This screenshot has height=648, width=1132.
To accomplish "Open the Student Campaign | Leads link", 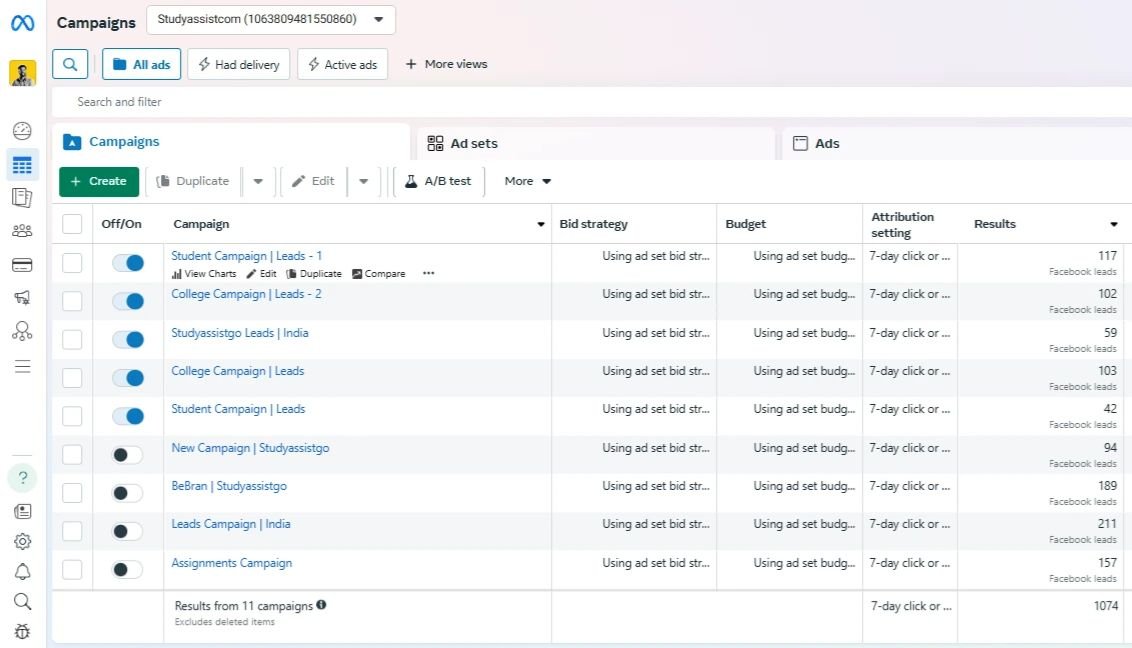I will [238, 409].
